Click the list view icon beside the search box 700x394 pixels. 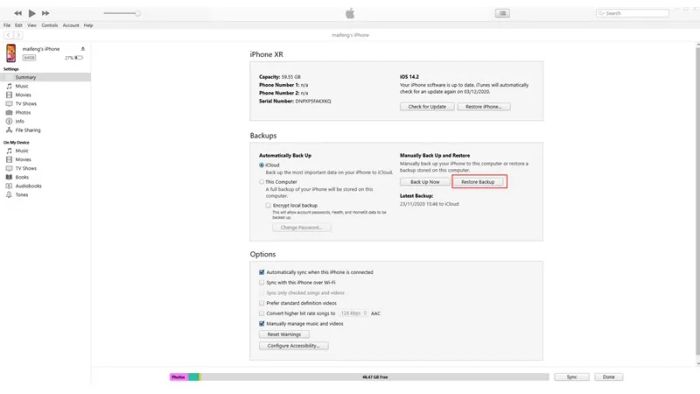tap(502, 13)
